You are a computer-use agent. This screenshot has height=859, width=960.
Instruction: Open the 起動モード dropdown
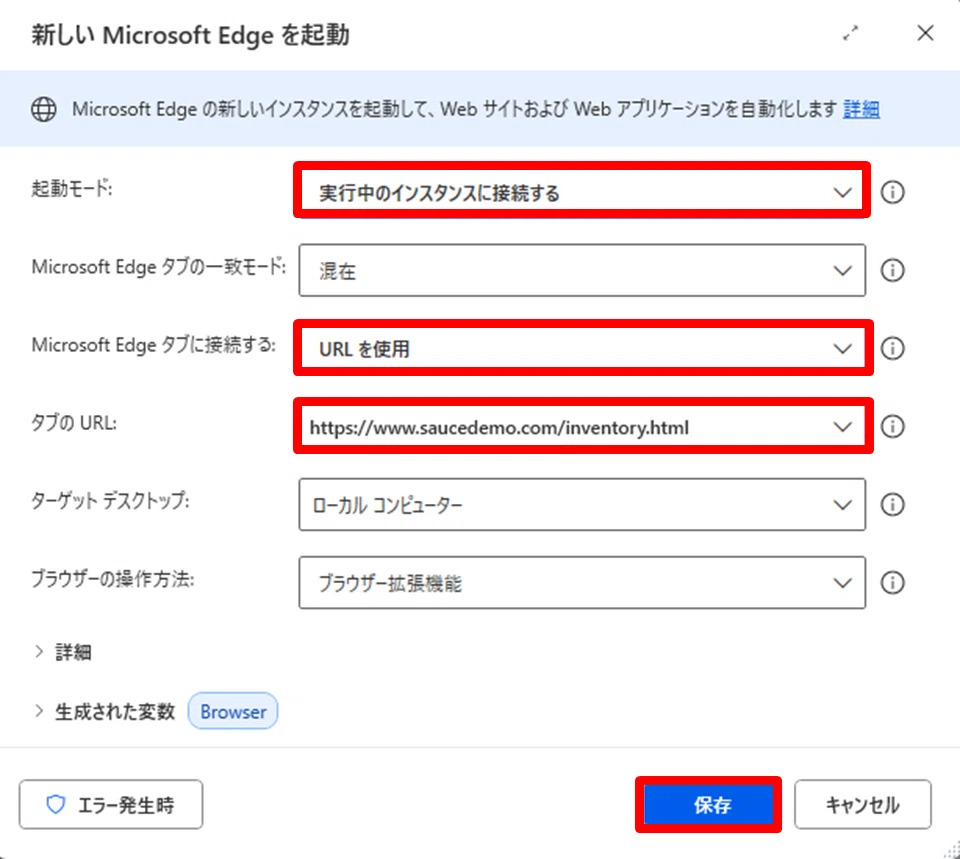[582, 192]
